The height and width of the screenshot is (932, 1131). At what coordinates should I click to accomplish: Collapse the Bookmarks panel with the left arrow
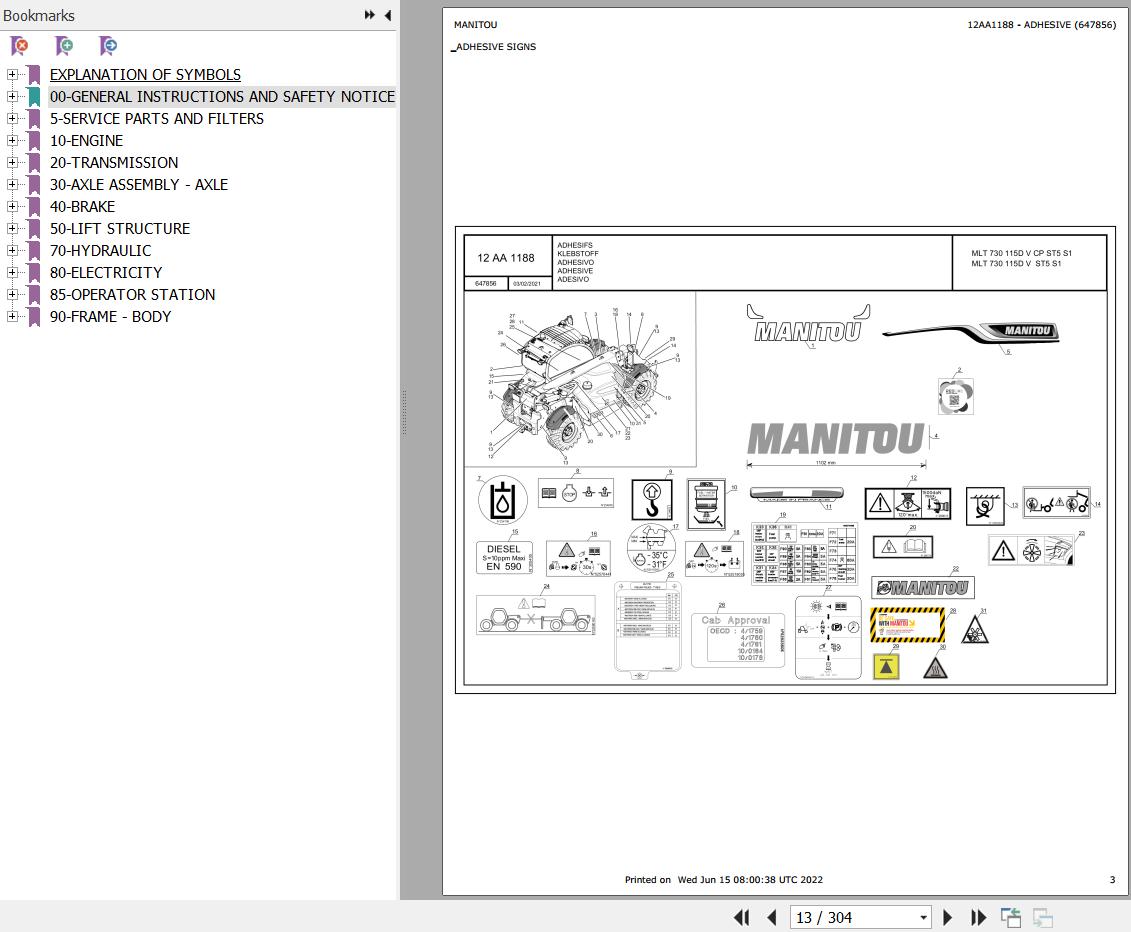coord(388,15)
